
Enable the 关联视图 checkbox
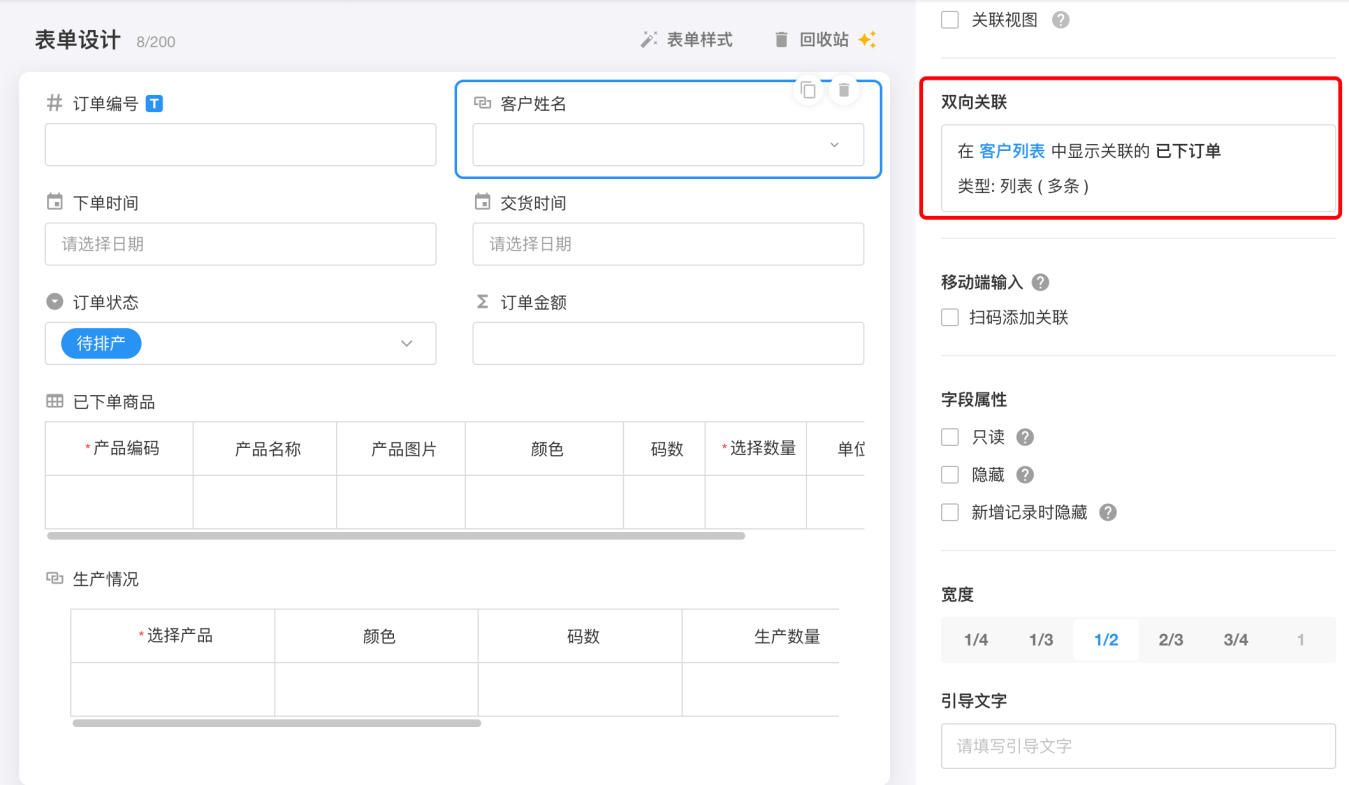(x=950, y=20)
